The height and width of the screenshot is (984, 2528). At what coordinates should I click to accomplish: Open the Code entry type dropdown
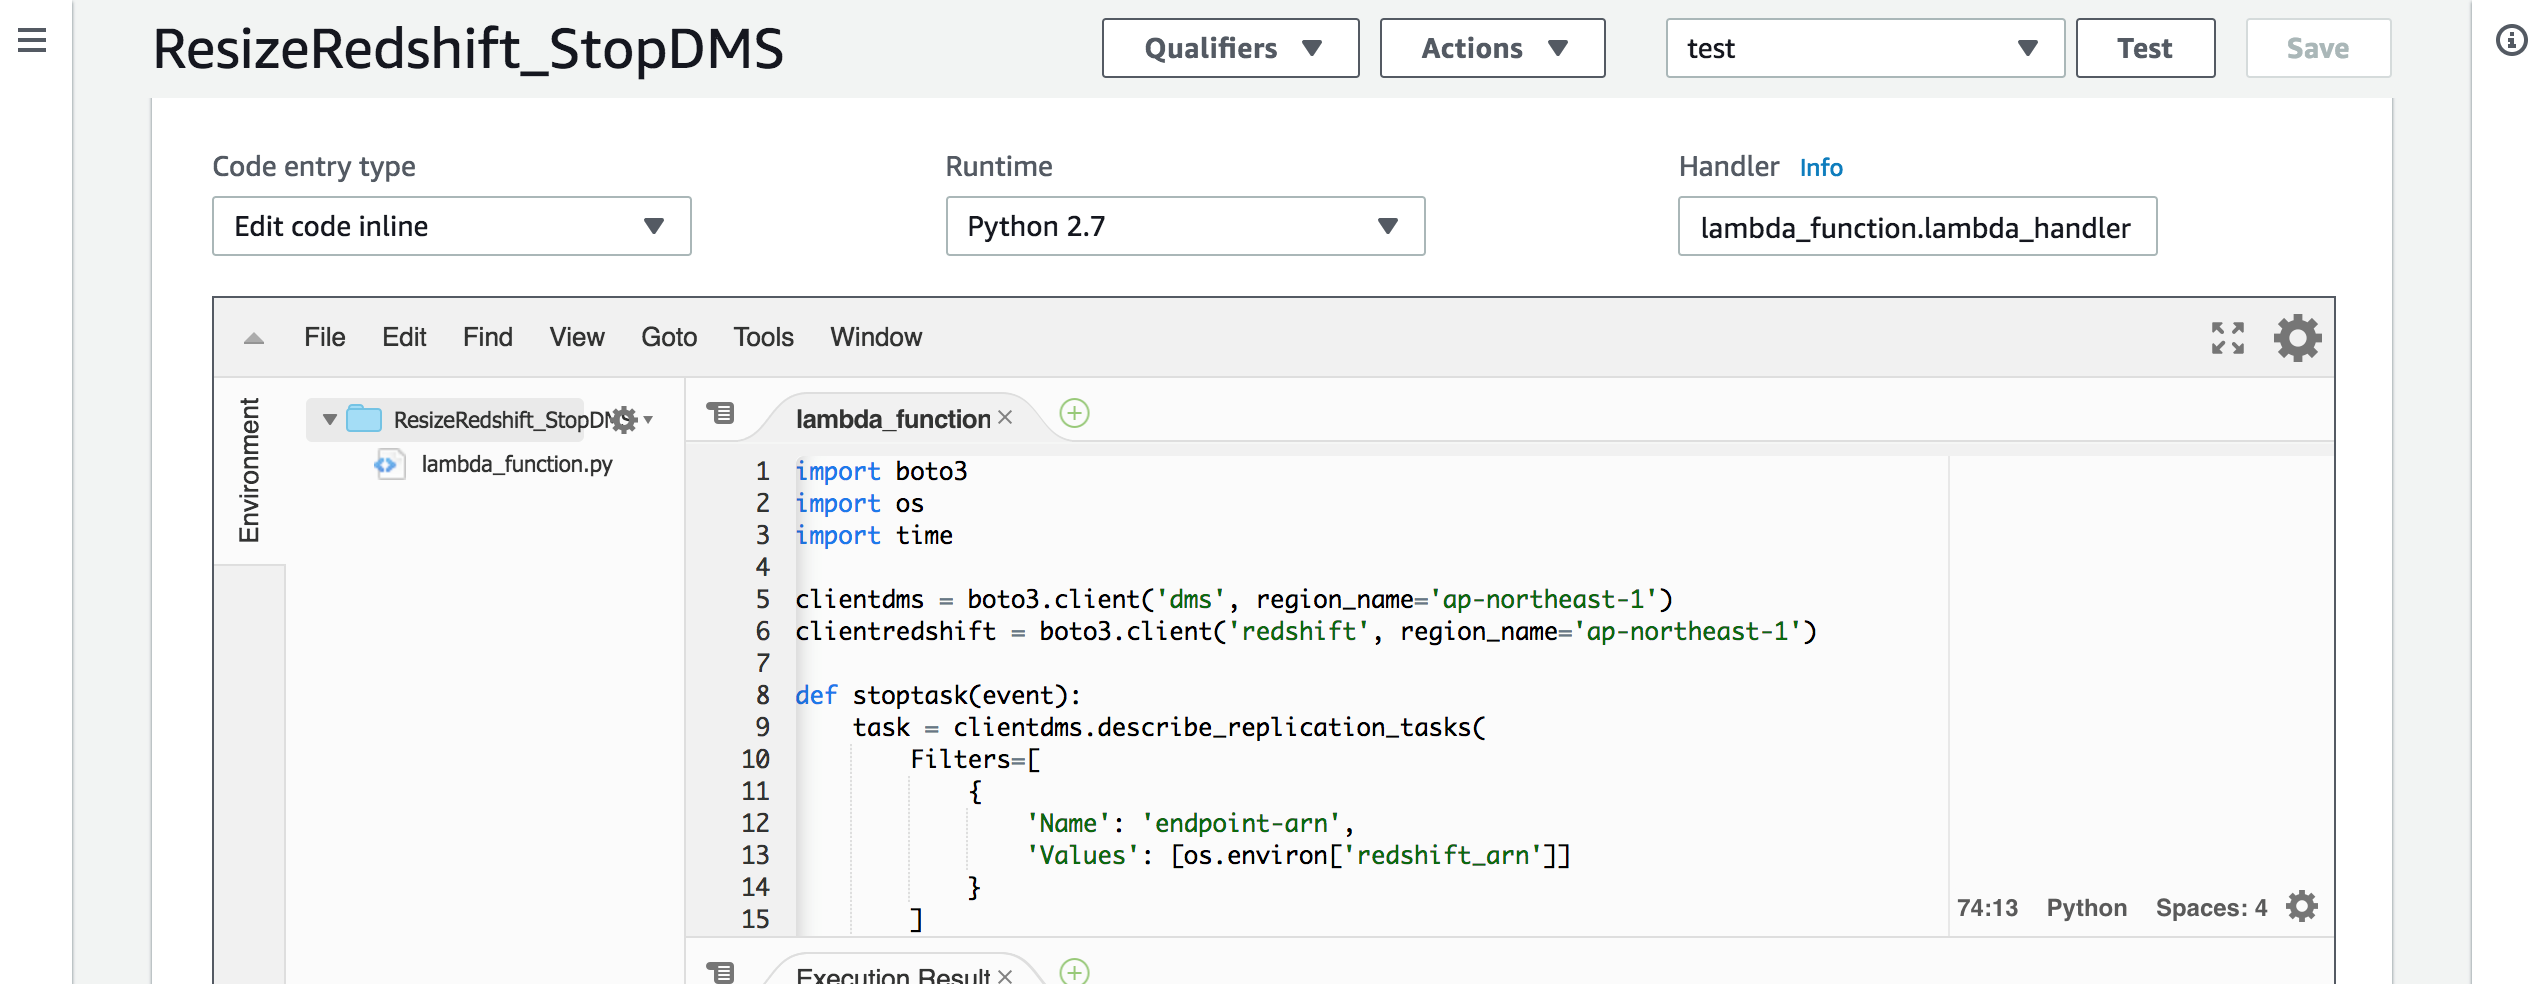click(451, 226)
